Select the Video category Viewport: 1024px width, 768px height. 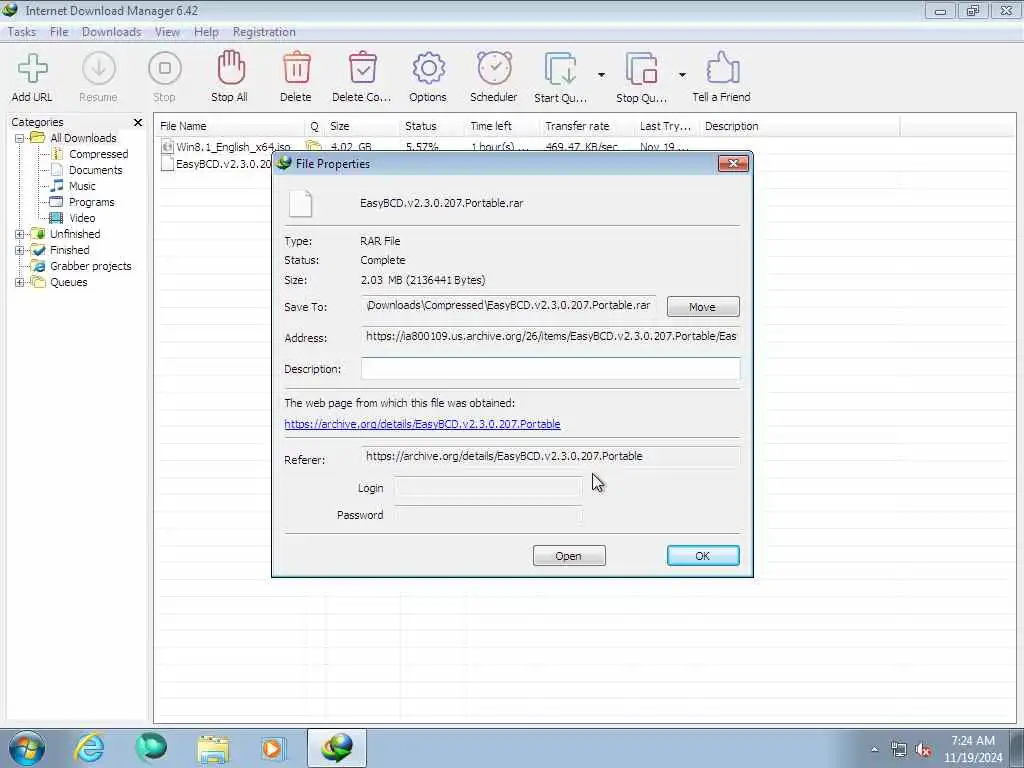point(82,218)
